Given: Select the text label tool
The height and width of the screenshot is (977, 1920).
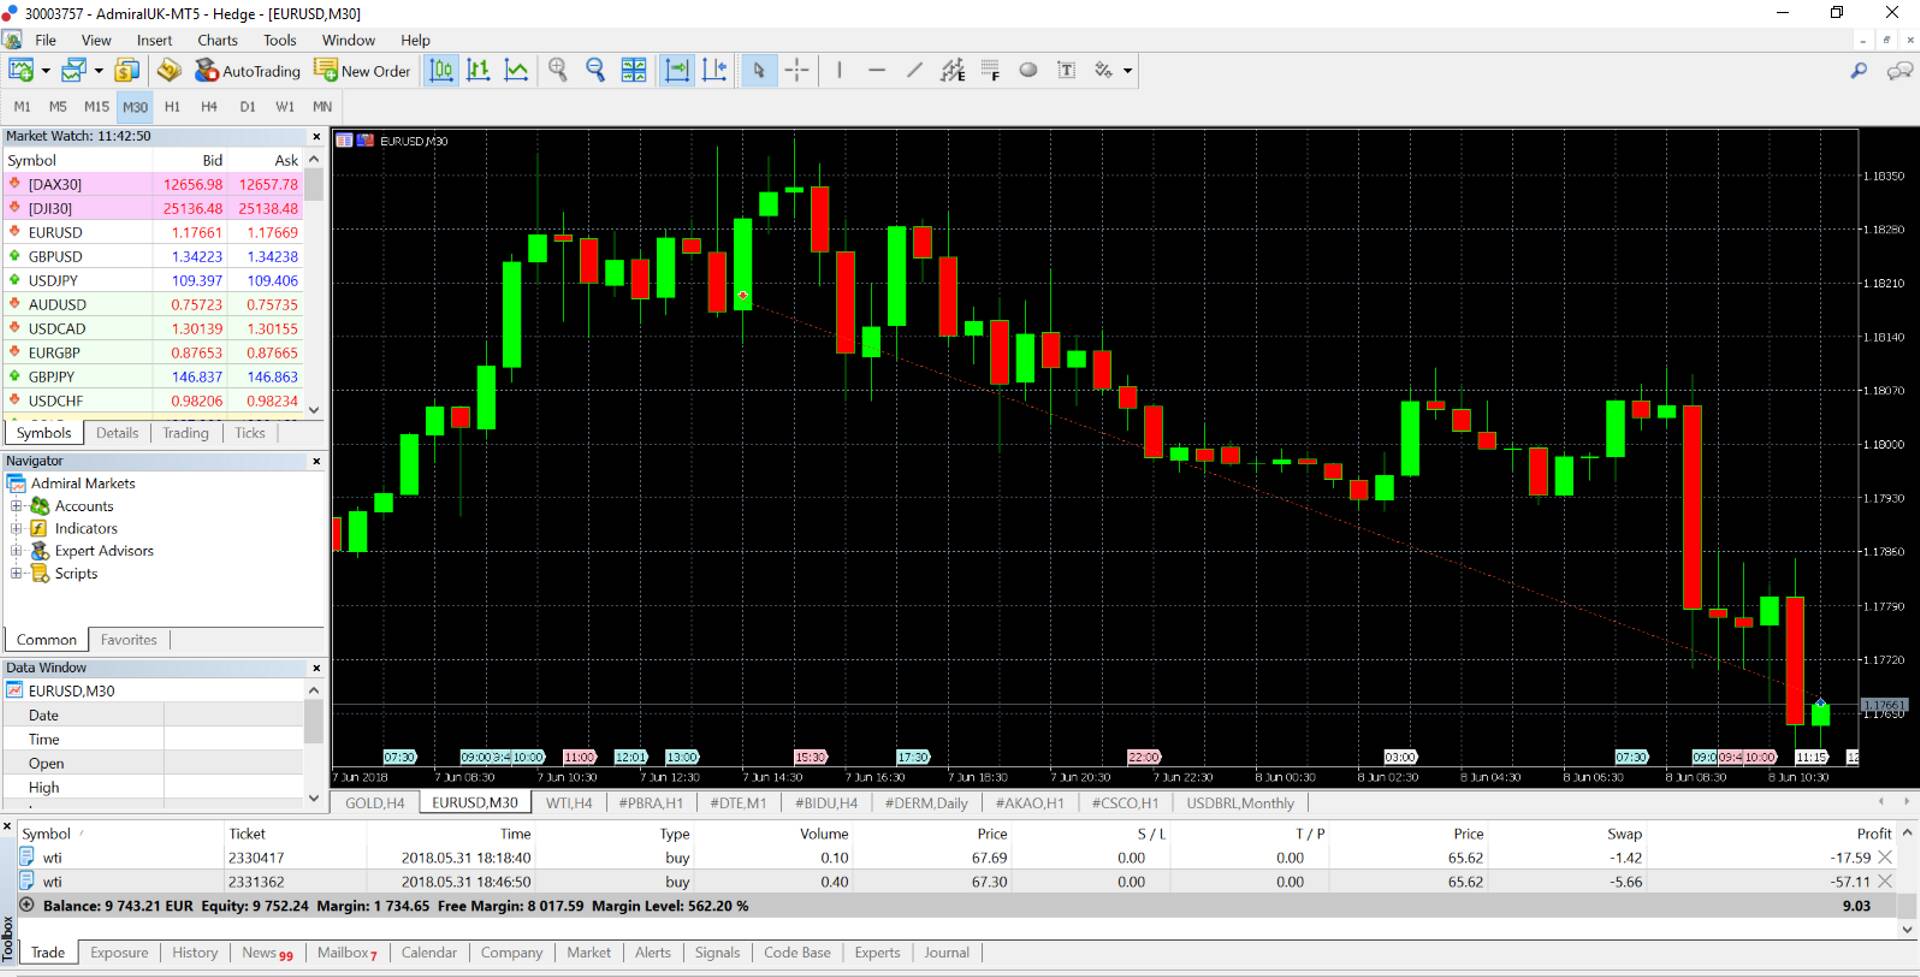Looking at the screenshot, I should (1067, 70).
